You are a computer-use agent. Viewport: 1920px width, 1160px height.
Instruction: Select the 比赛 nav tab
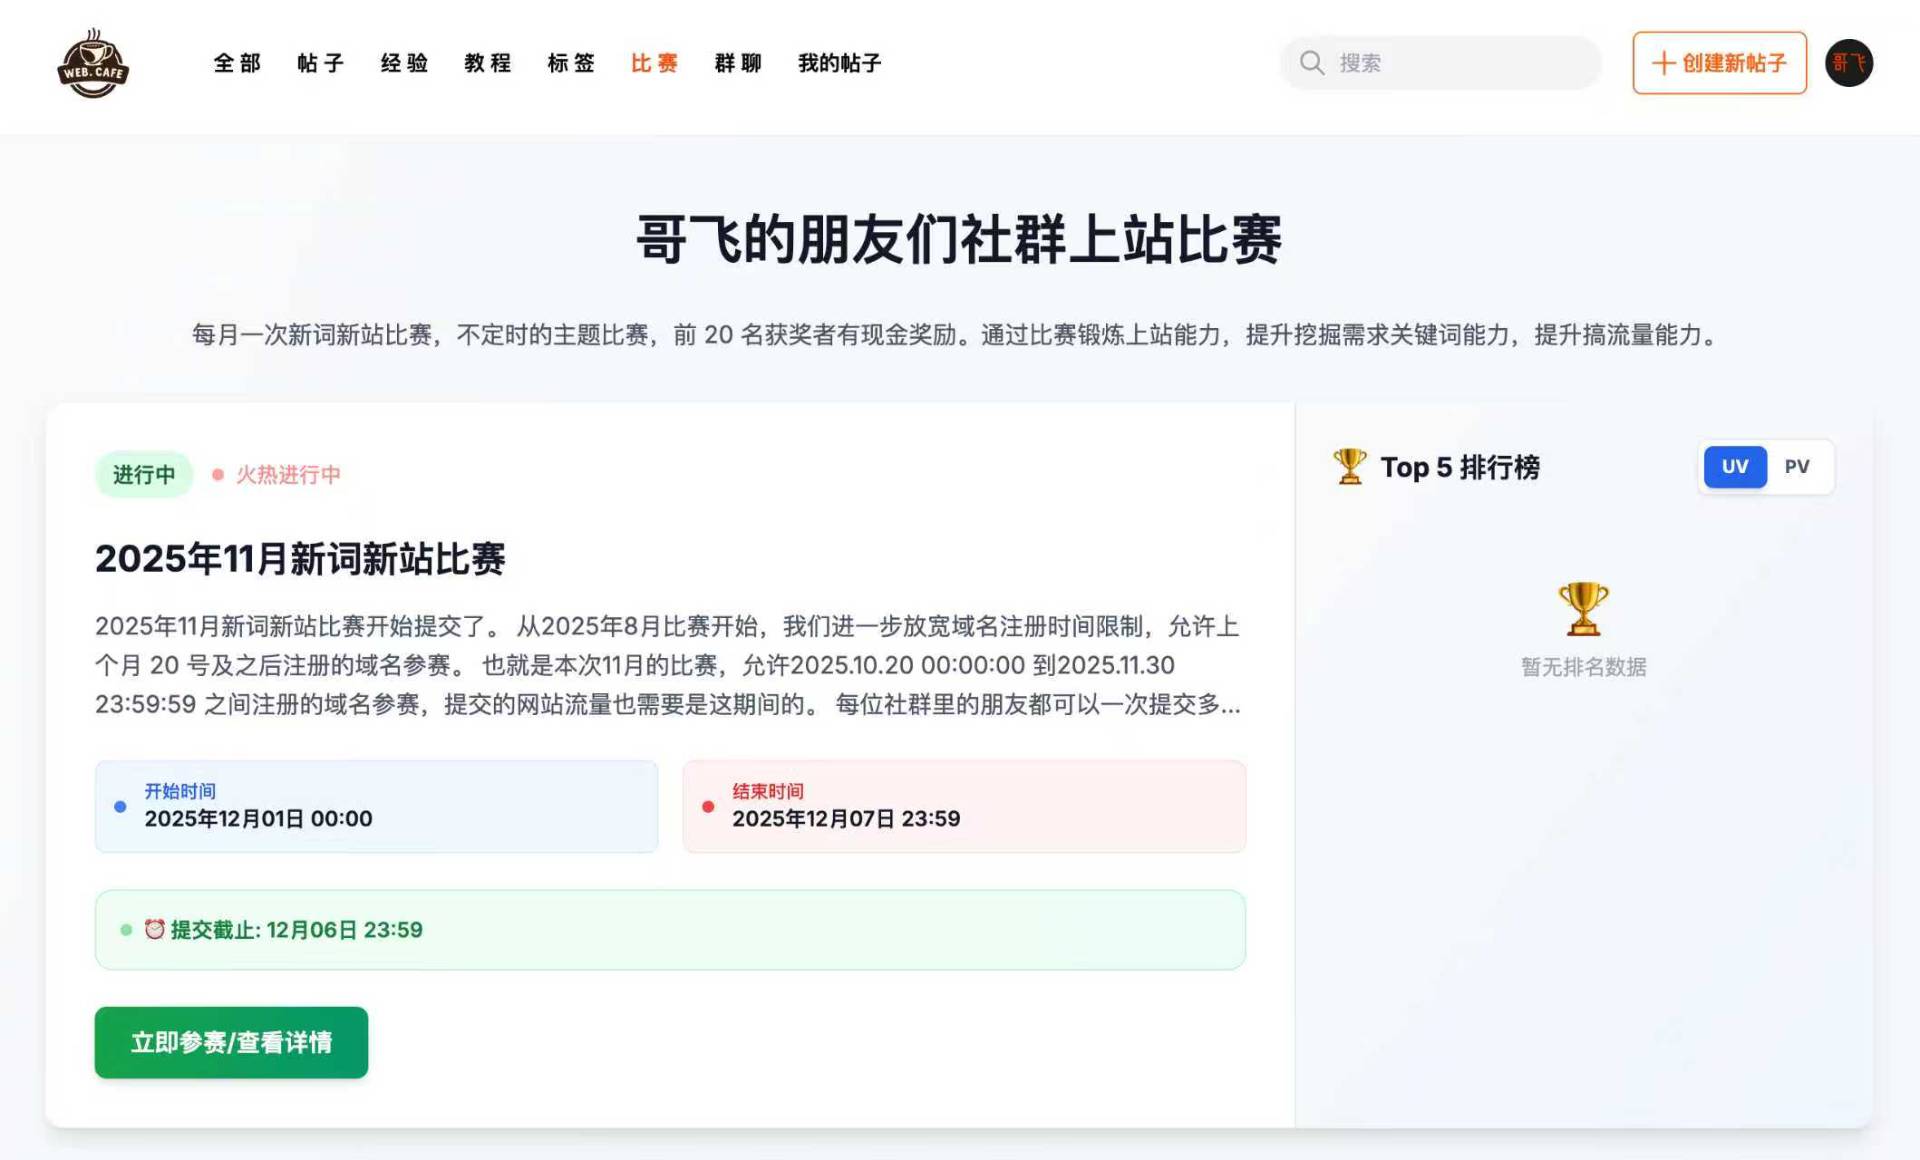point(655,63)
